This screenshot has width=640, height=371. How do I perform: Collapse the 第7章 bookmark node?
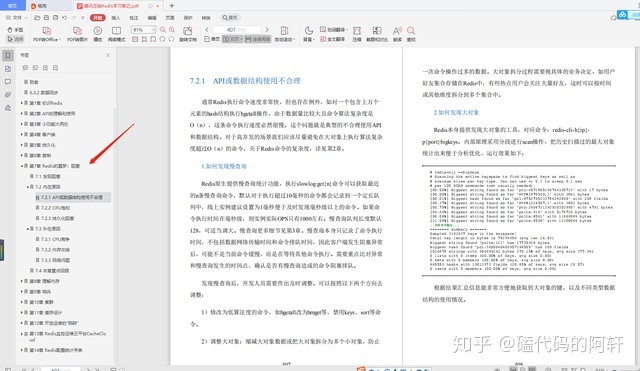22,166
